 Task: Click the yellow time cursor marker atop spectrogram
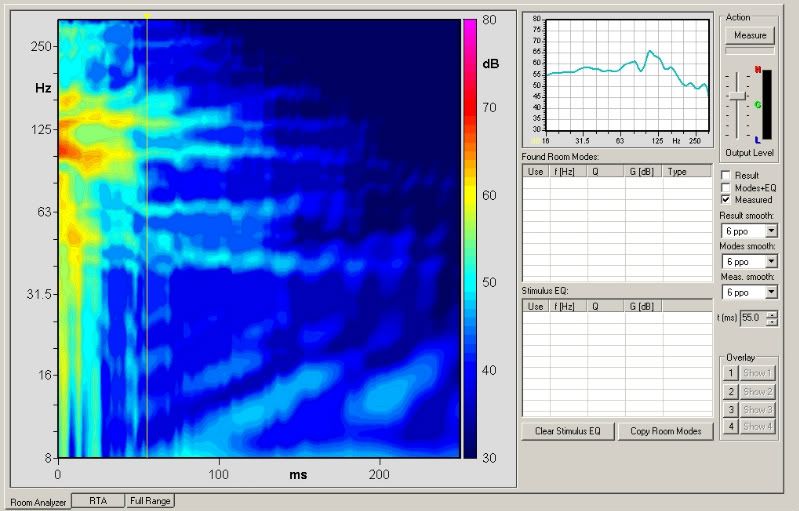[147, 16]
